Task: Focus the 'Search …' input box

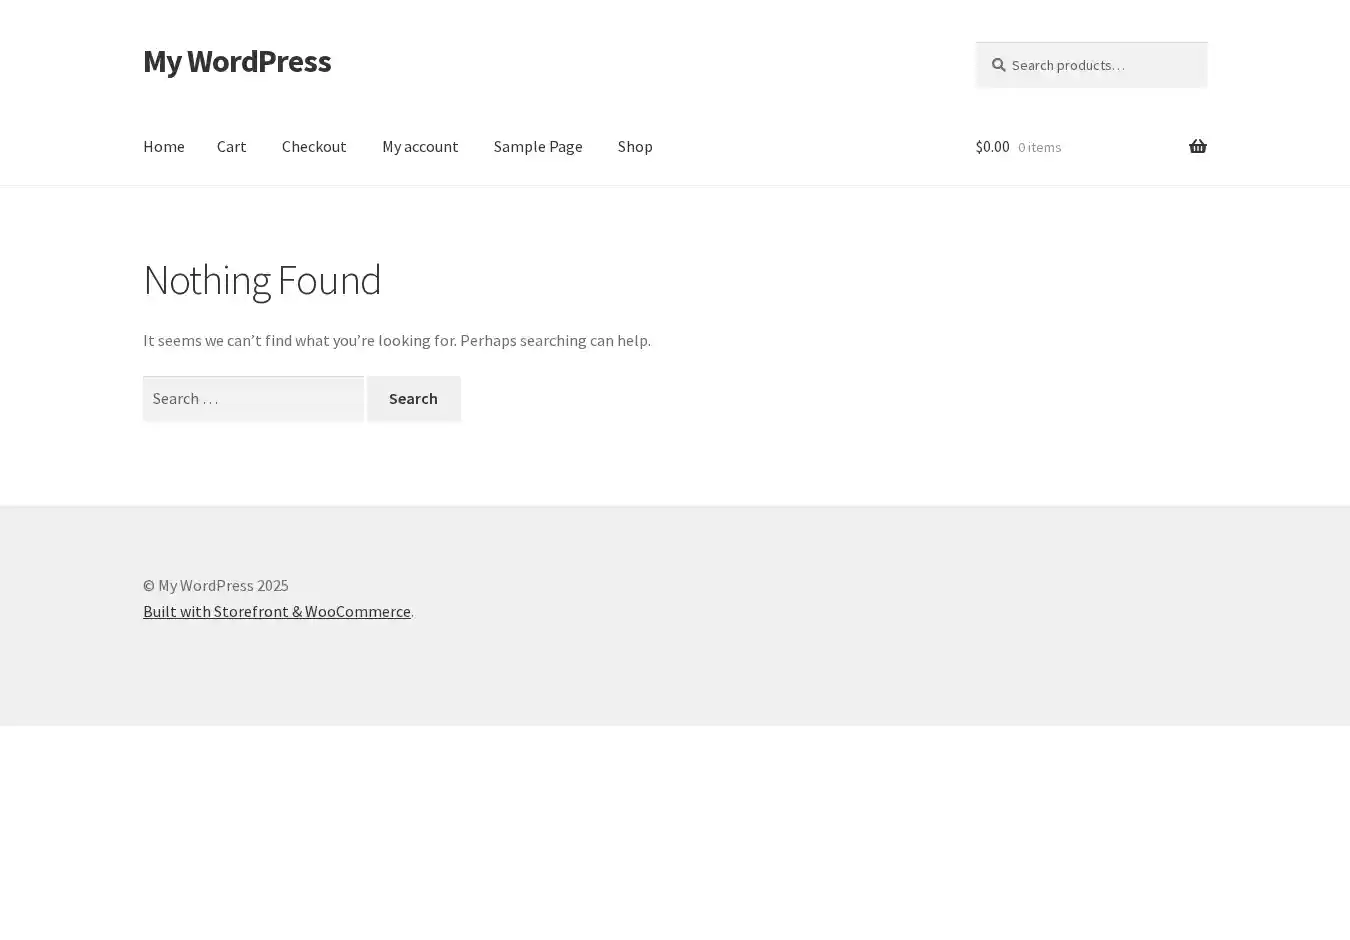Action: pyautogui.click(x=253, y=398)
